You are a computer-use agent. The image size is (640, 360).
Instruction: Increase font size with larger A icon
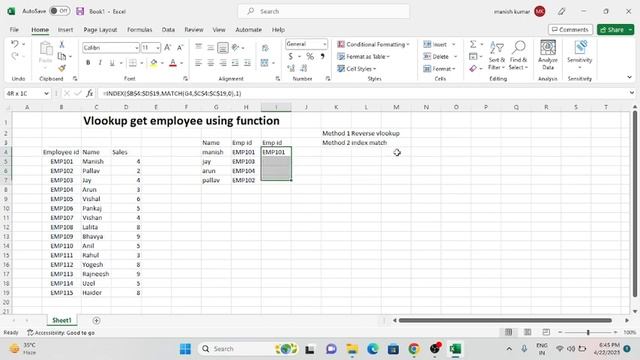point(167,48)
